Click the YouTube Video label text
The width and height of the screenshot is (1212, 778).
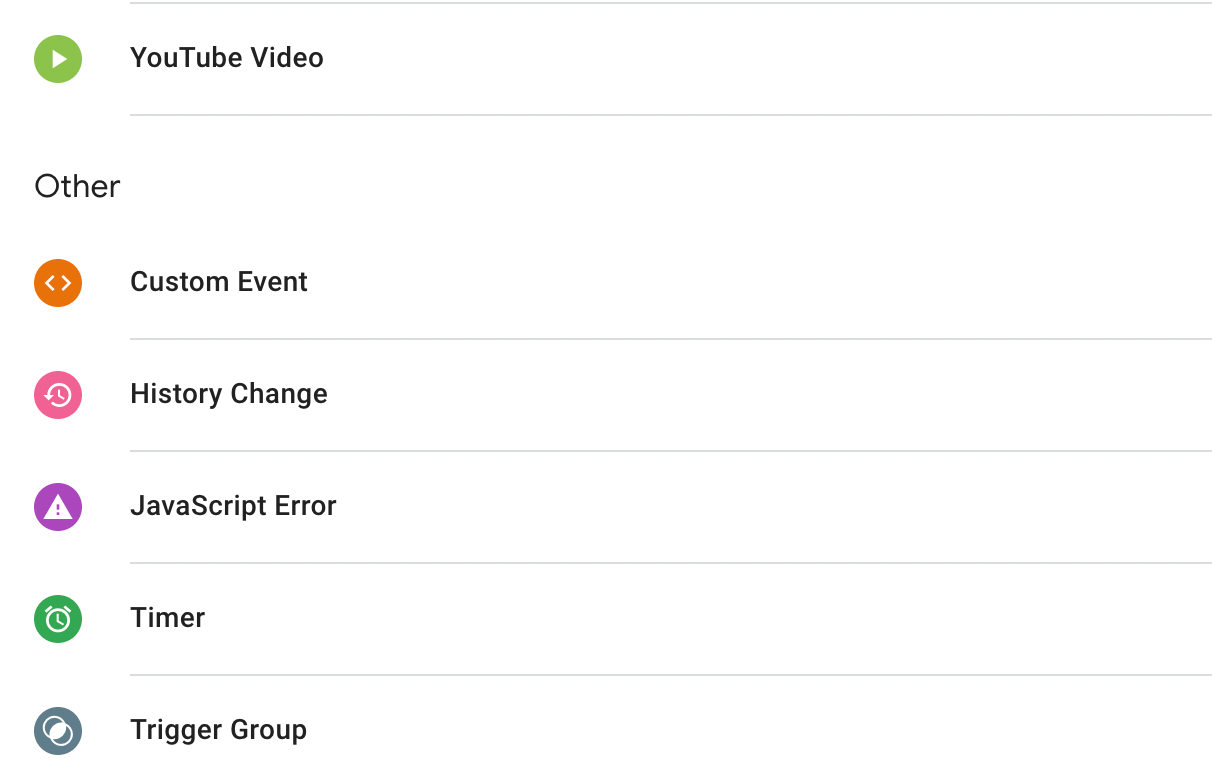click(x=226, y=58)
